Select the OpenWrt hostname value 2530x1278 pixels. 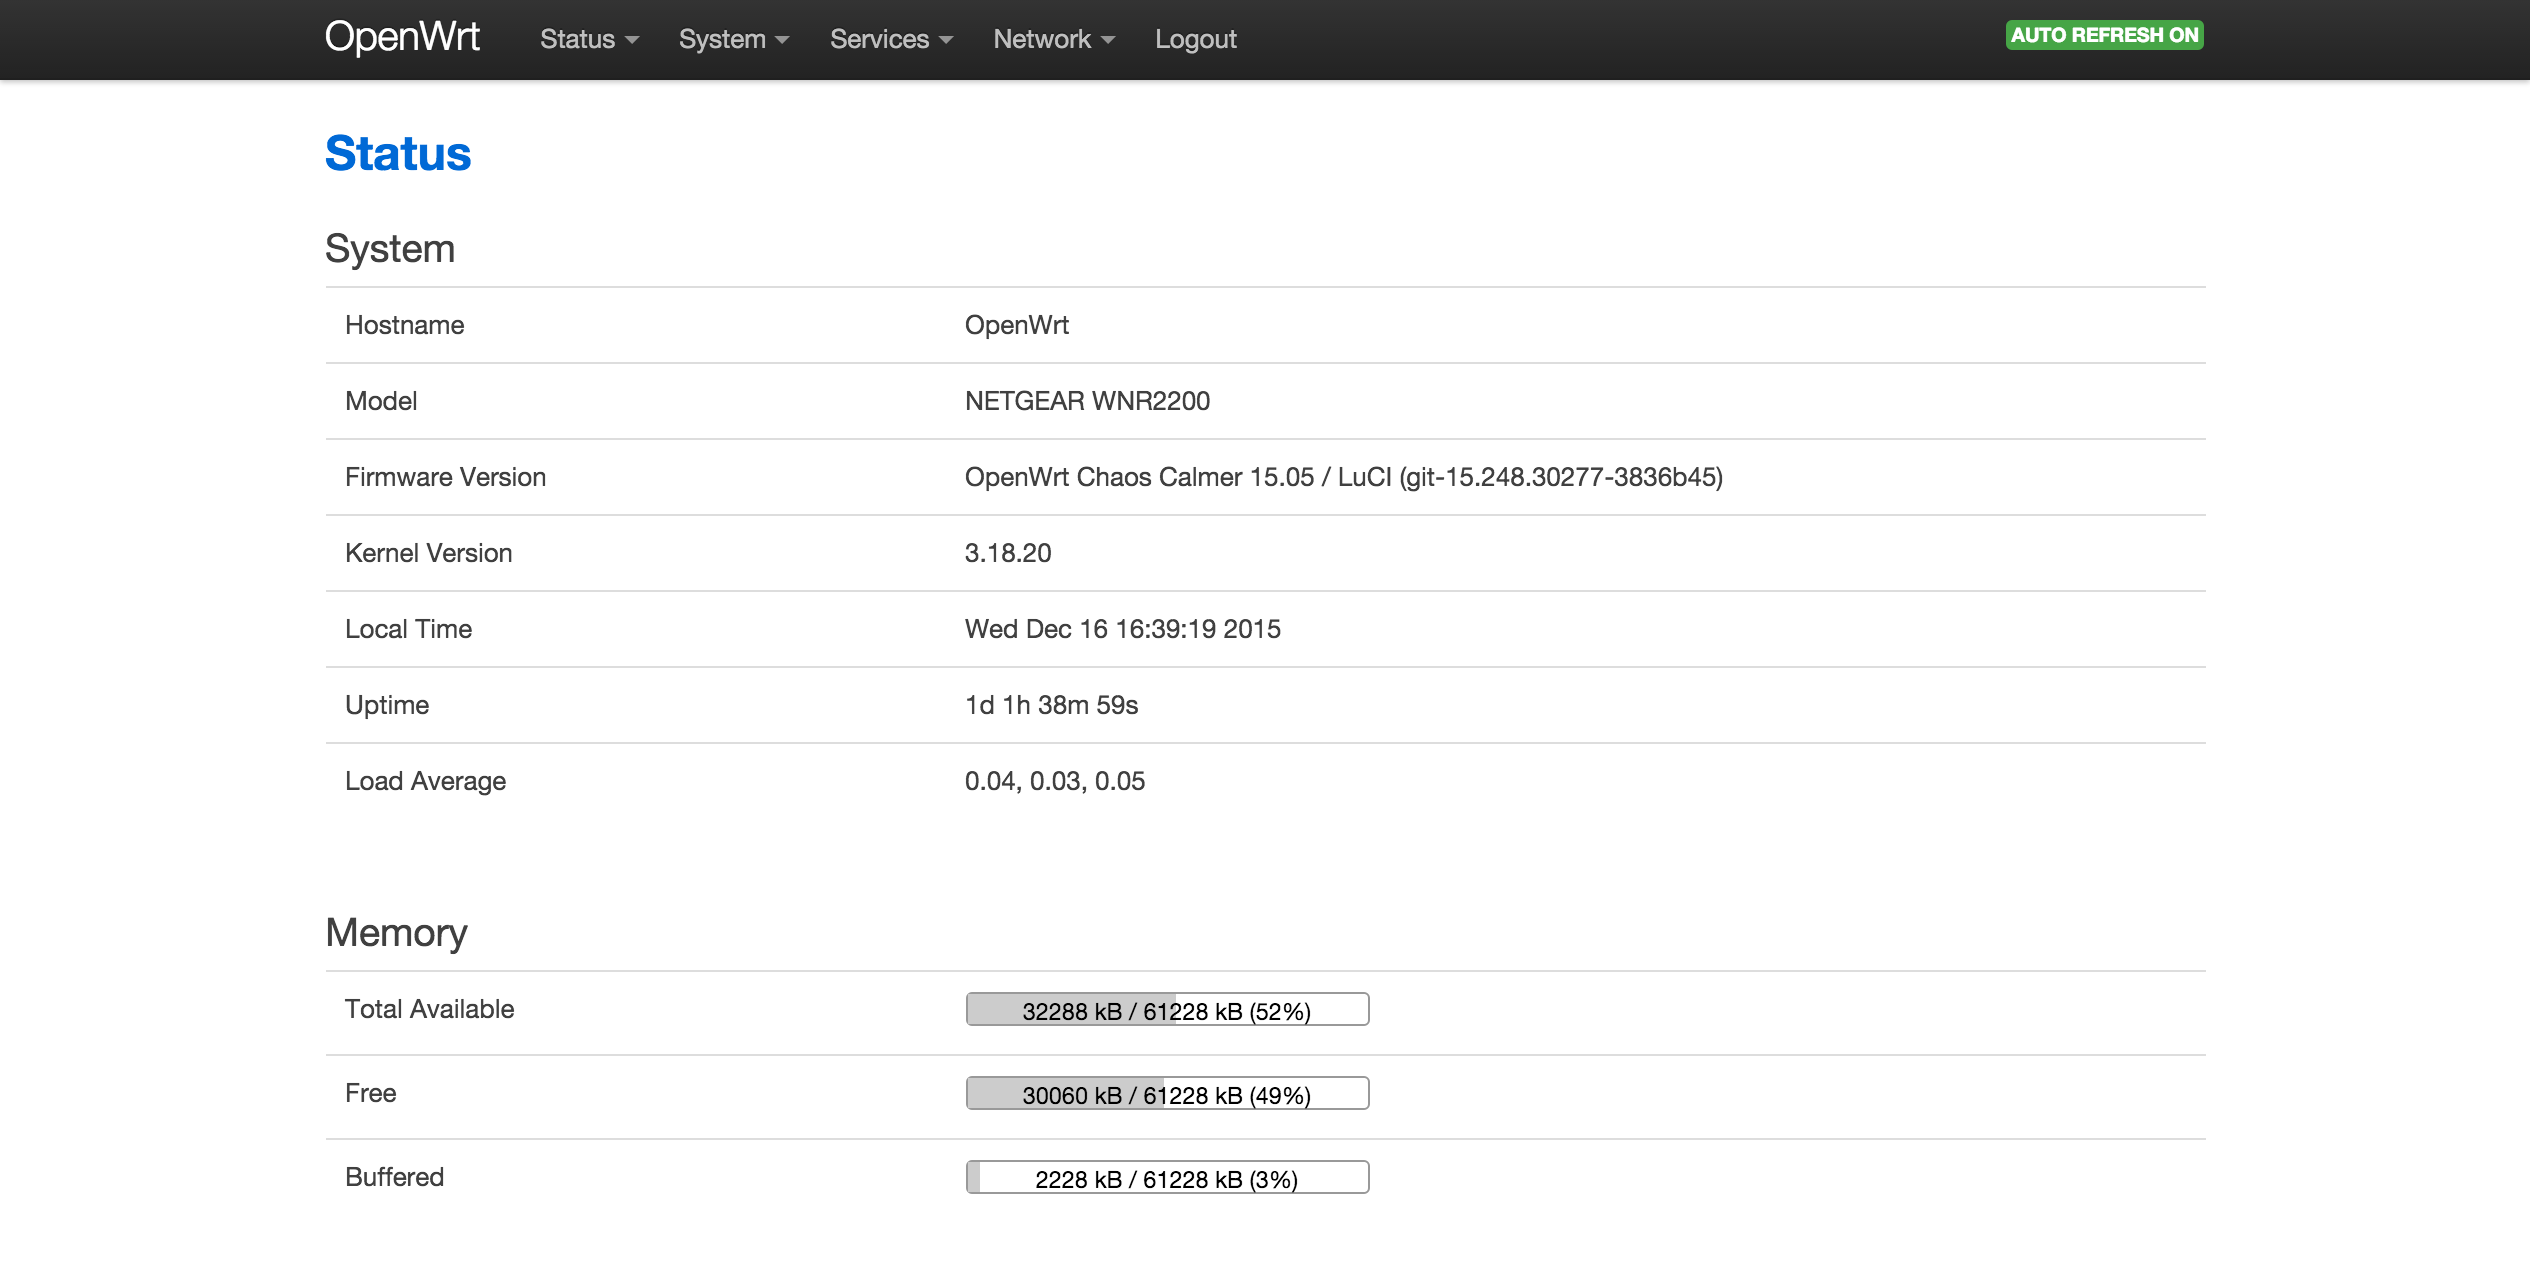[1017, 325]
